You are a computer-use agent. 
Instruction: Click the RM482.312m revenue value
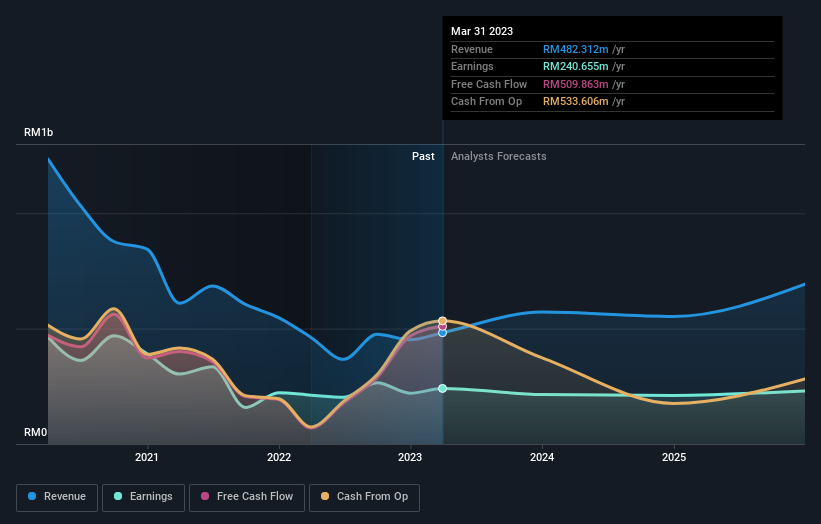(x=575, y=49)
